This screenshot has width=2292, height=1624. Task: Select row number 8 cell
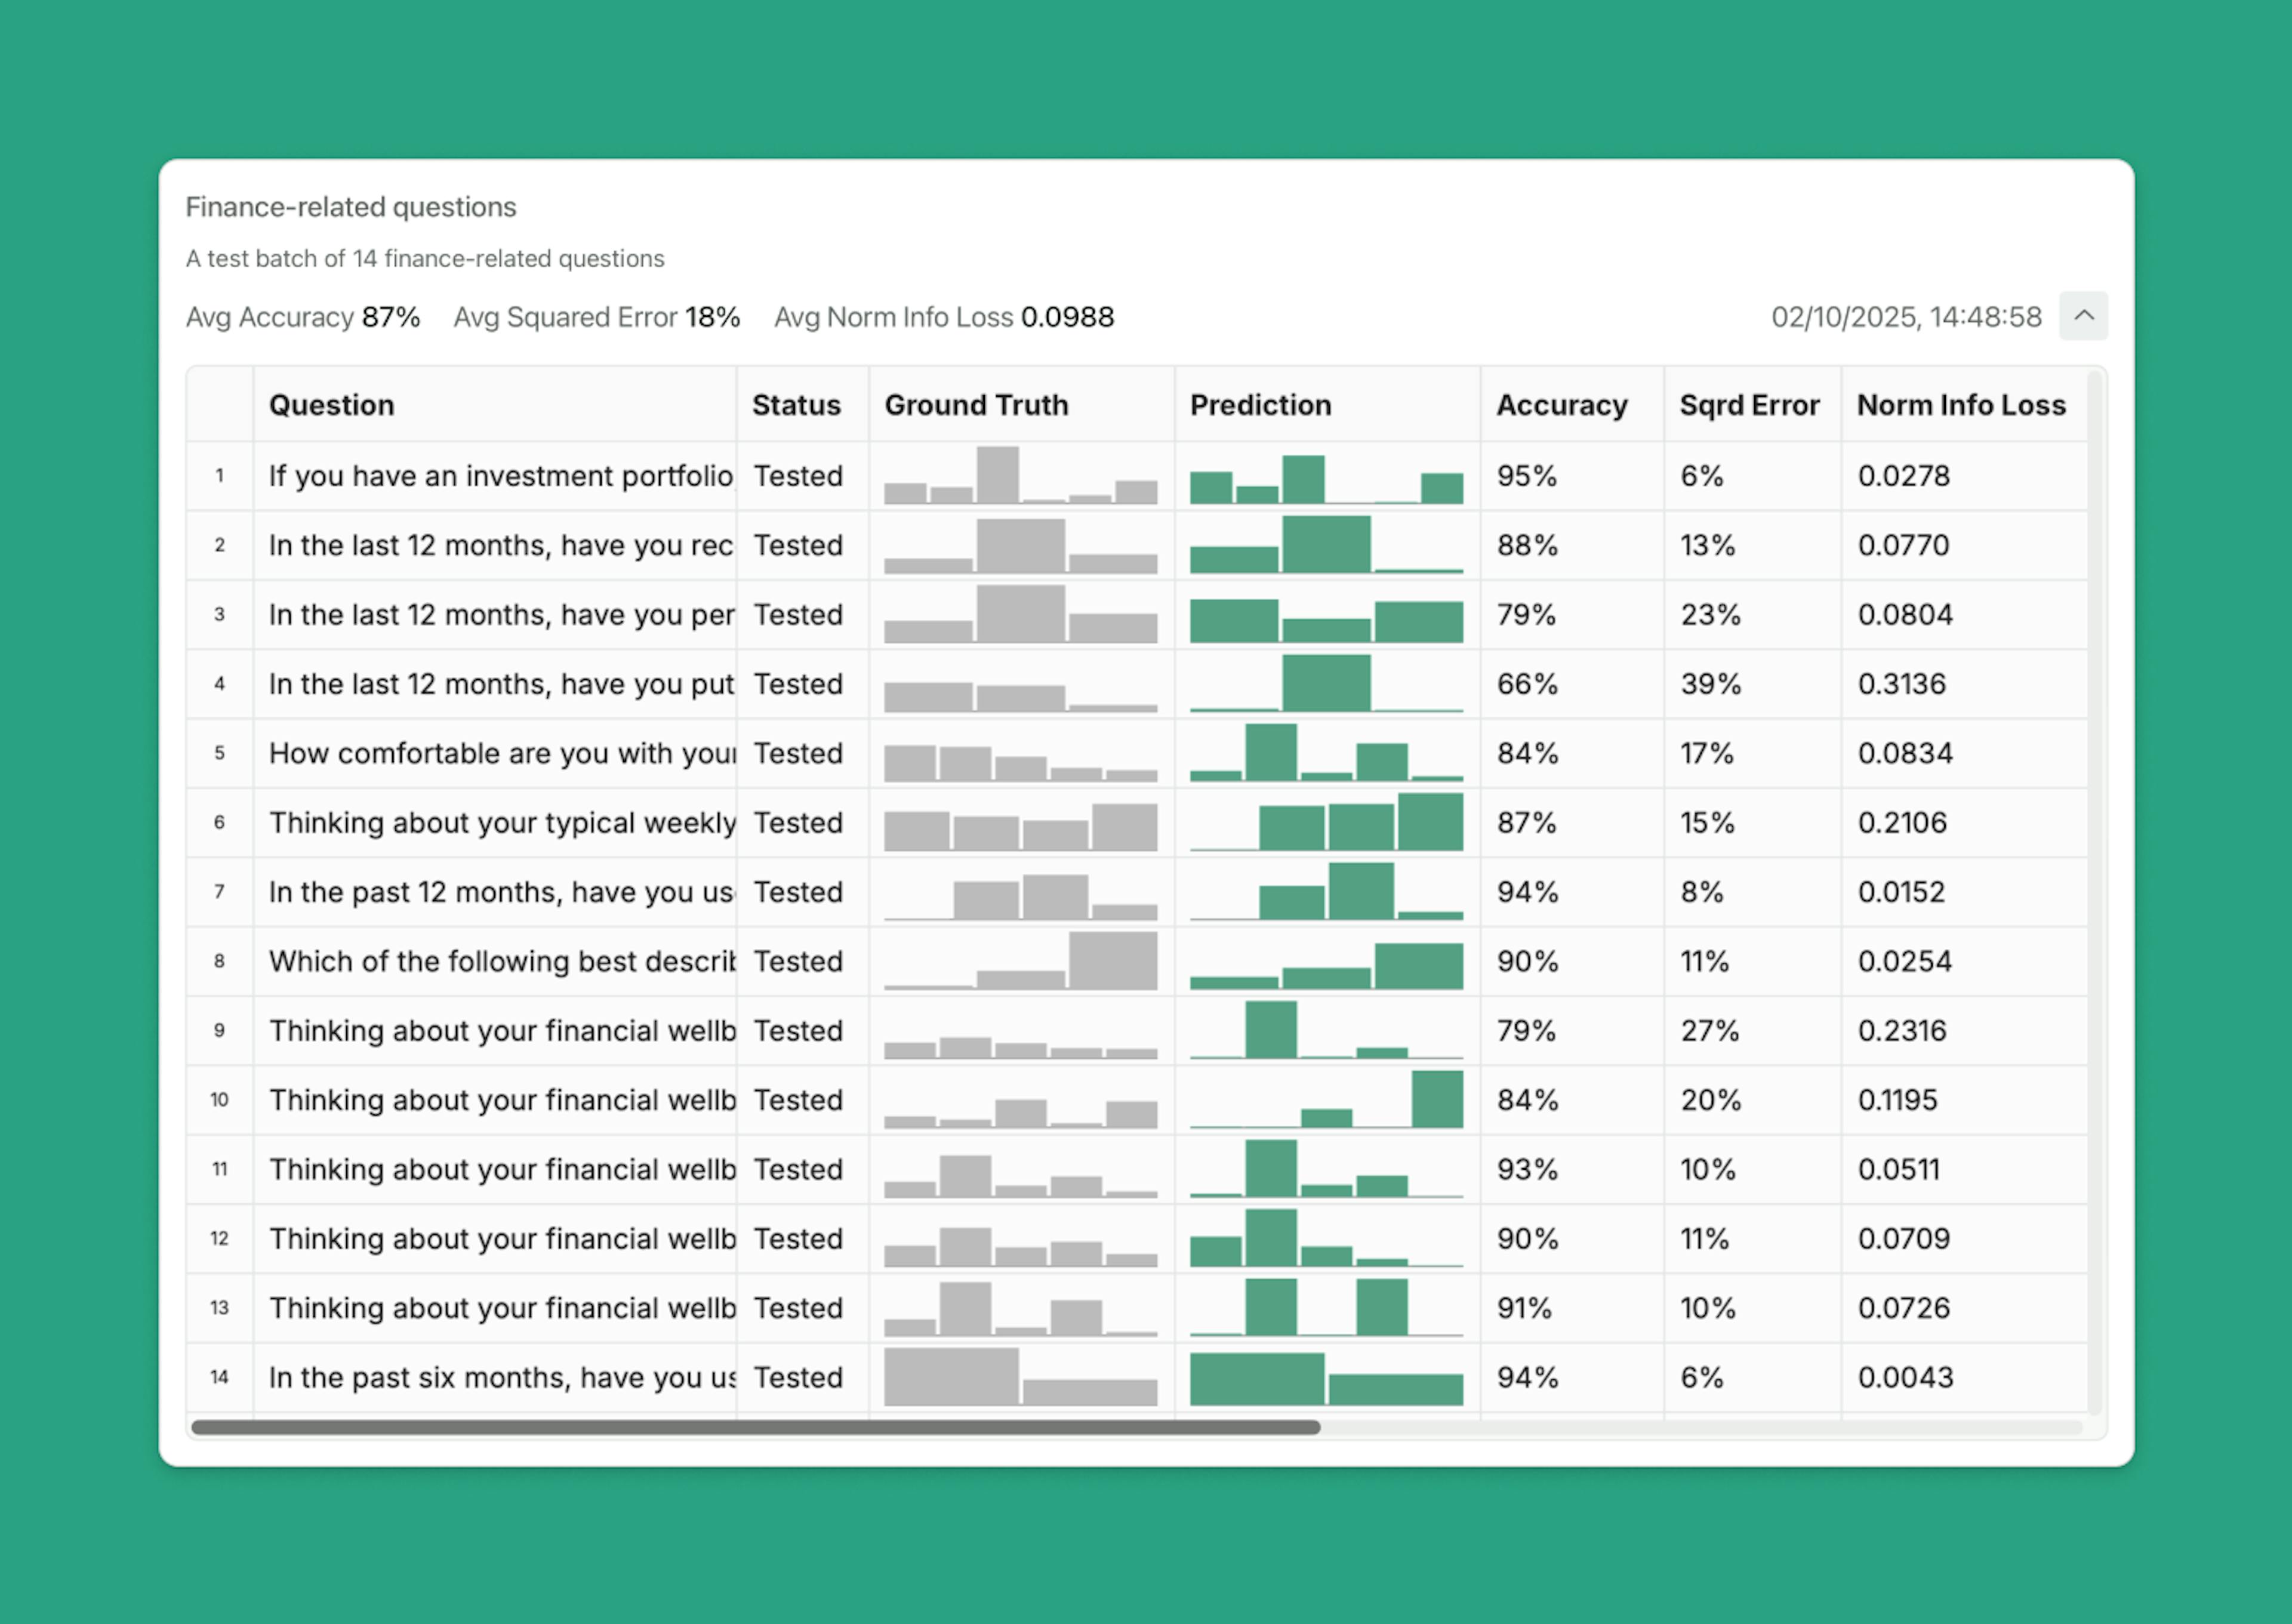[219, 961]
